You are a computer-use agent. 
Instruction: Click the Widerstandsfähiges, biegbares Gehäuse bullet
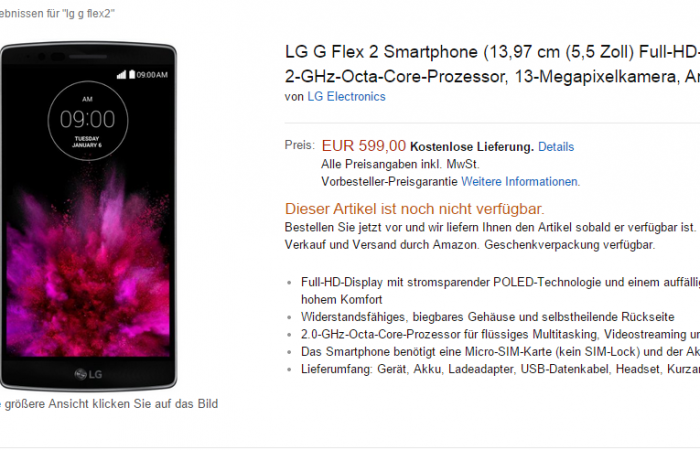point(488,317)
